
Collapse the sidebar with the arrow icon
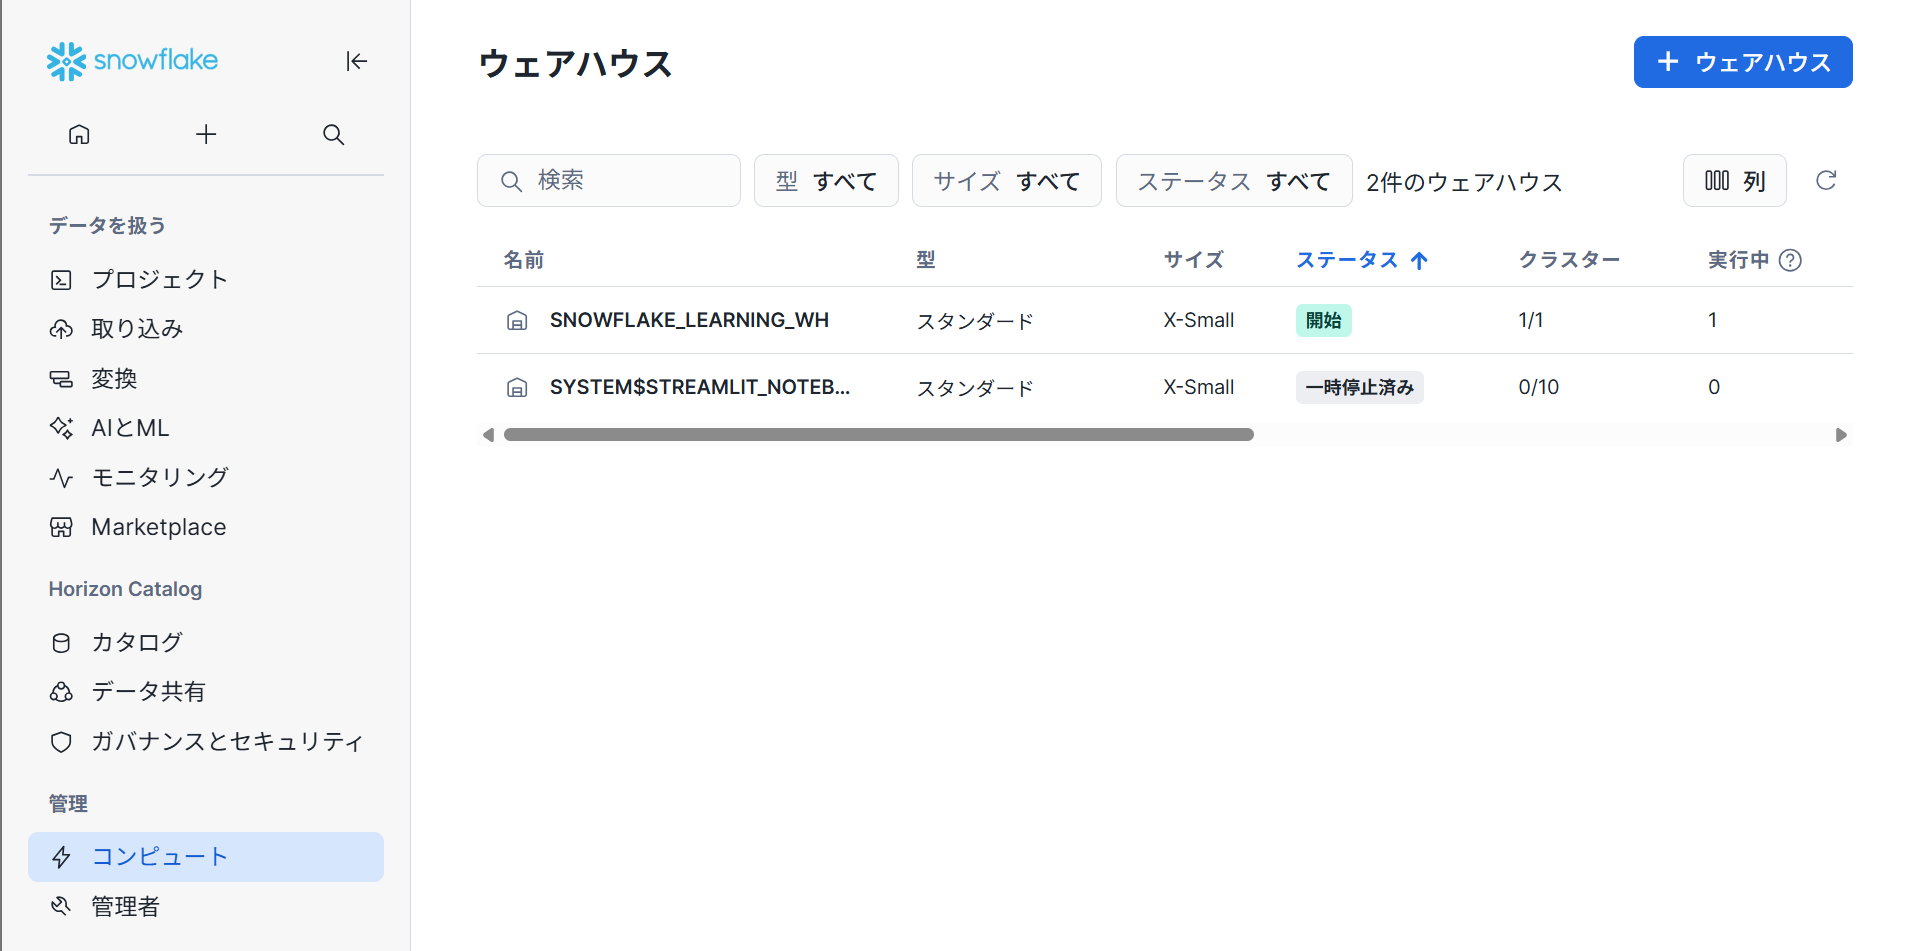[357, 61]
